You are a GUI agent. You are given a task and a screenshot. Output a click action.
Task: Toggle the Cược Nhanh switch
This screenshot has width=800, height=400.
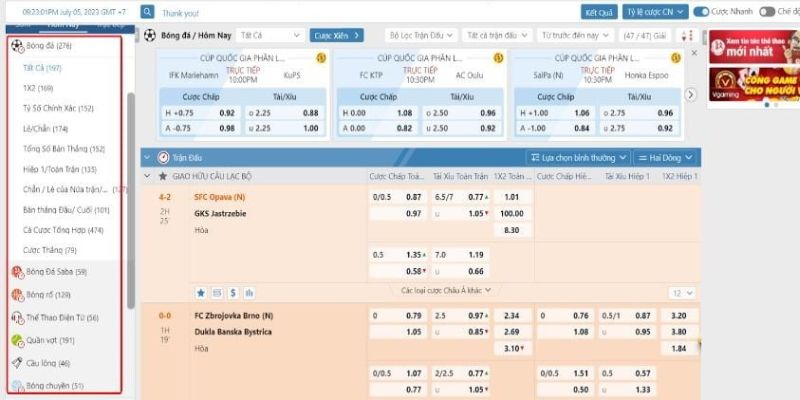[x=702, y=12]
